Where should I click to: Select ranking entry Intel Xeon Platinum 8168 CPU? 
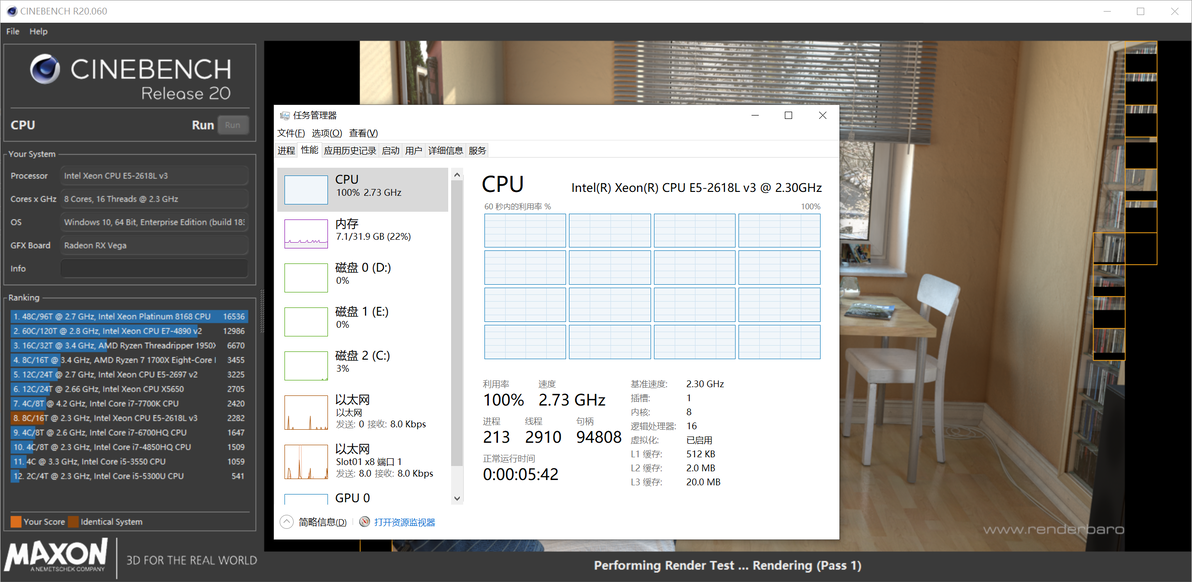coord(129,316)
